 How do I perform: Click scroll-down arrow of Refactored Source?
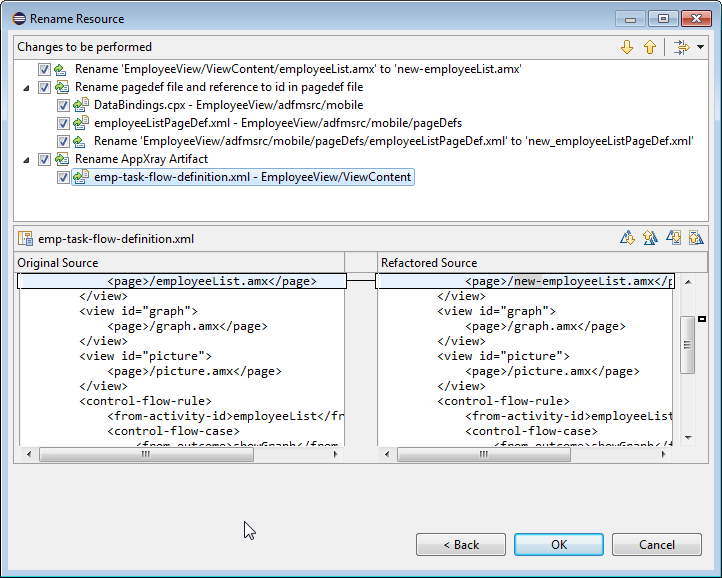click(x=688, y=438)
